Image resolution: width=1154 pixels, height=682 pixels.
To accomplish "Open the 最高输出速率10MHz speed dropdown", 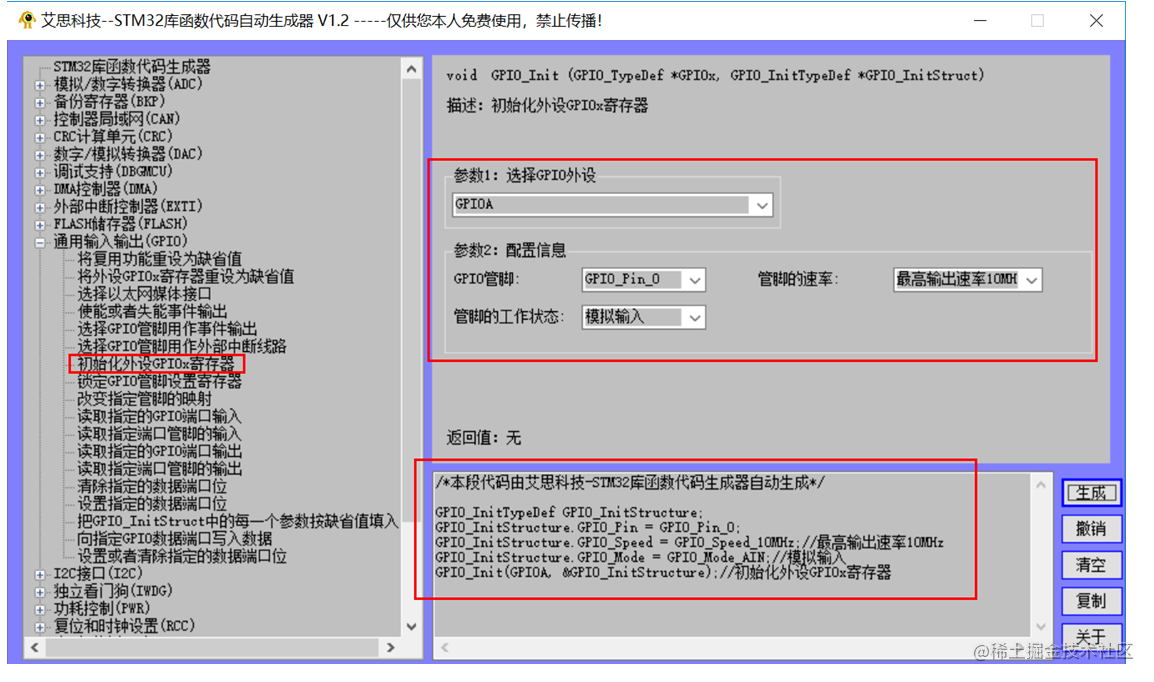I will click(x=1031, y=280).
